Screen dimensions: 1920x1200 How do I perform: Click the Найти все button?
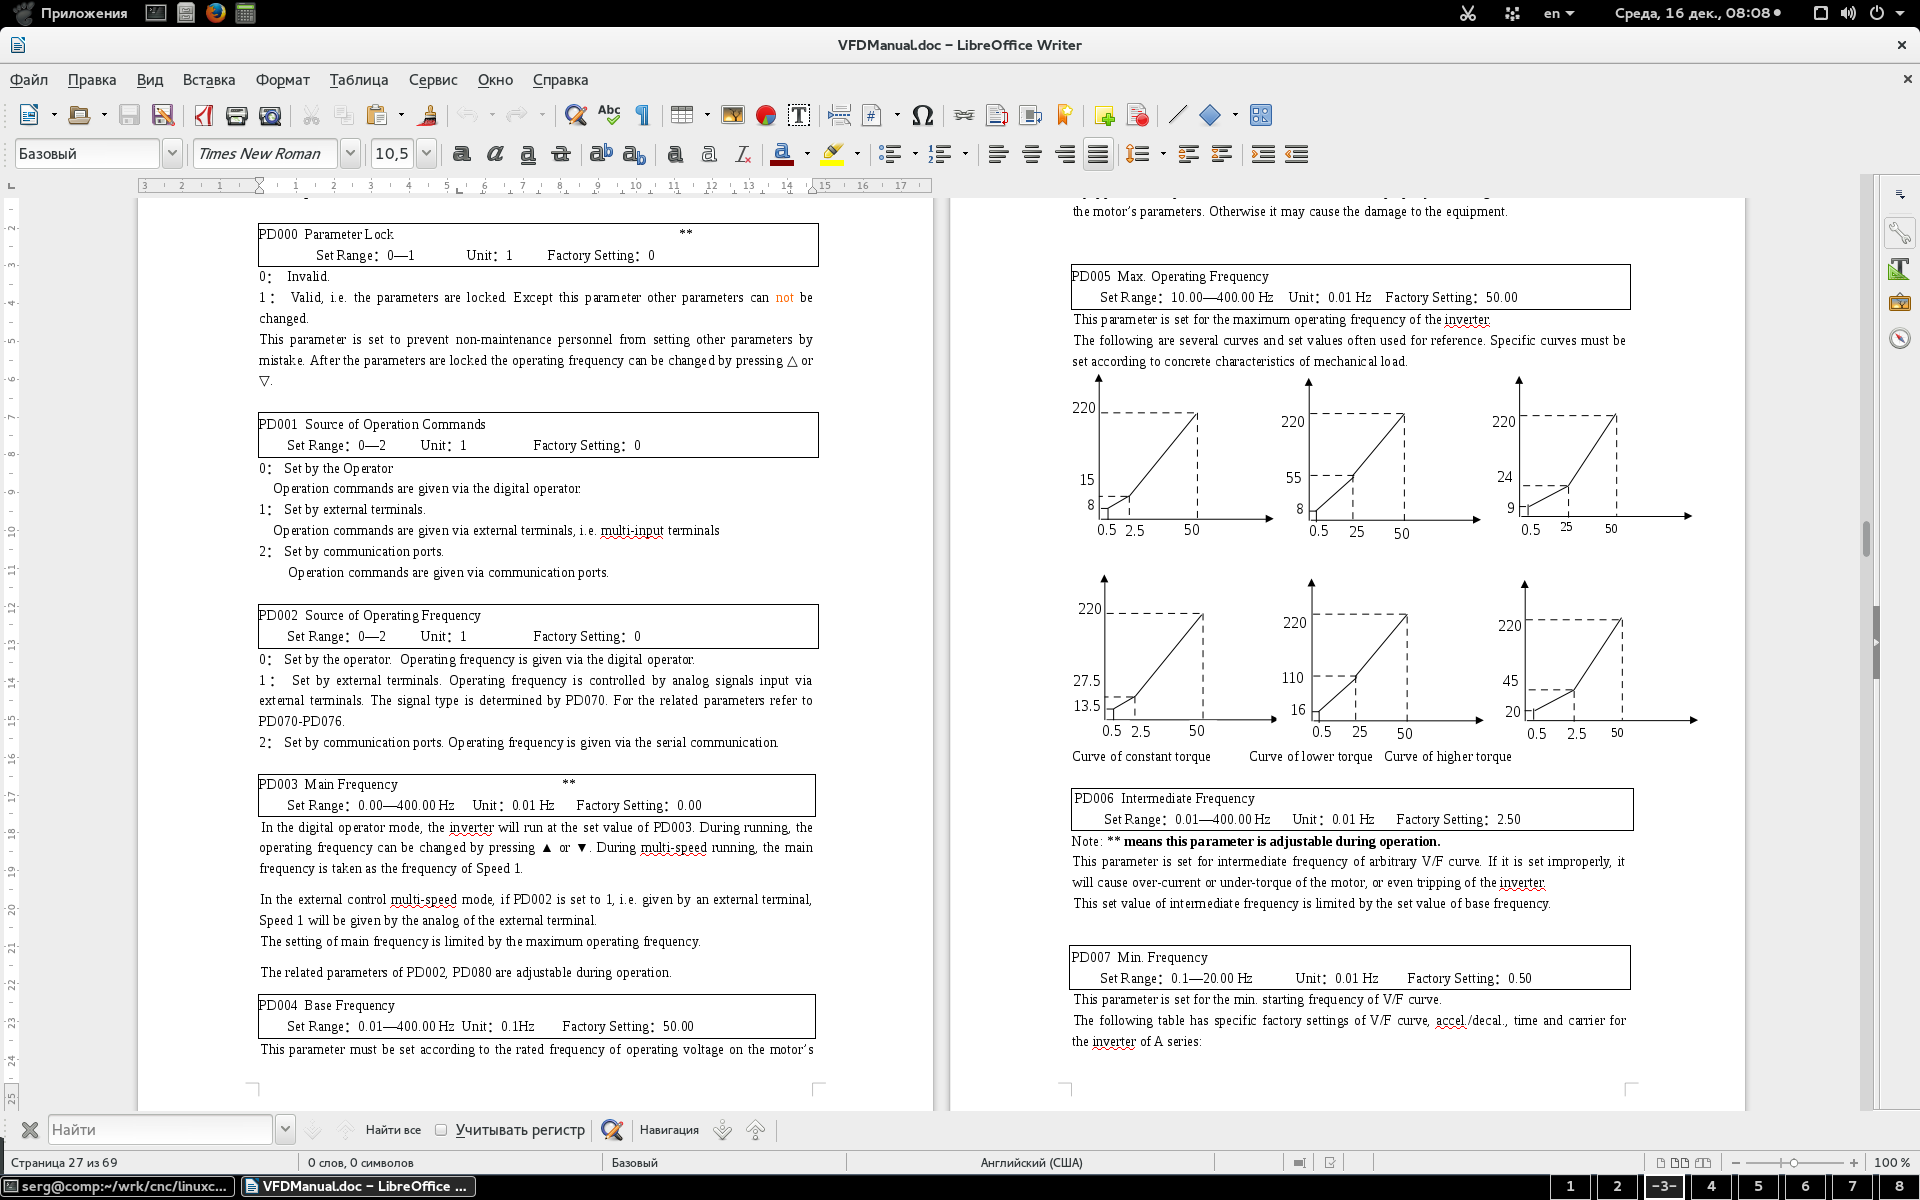(x=393, y=1130)
